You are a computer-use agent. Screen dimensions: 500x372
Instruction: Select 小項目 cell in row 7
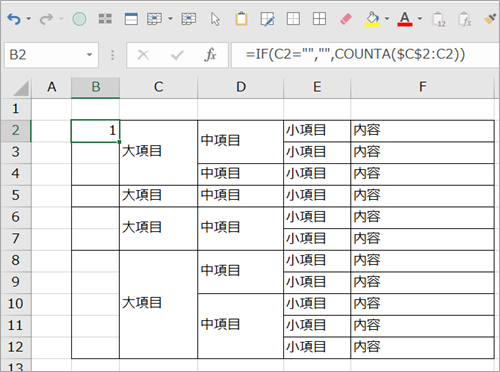pyautogui.click(x=317, y=239)
